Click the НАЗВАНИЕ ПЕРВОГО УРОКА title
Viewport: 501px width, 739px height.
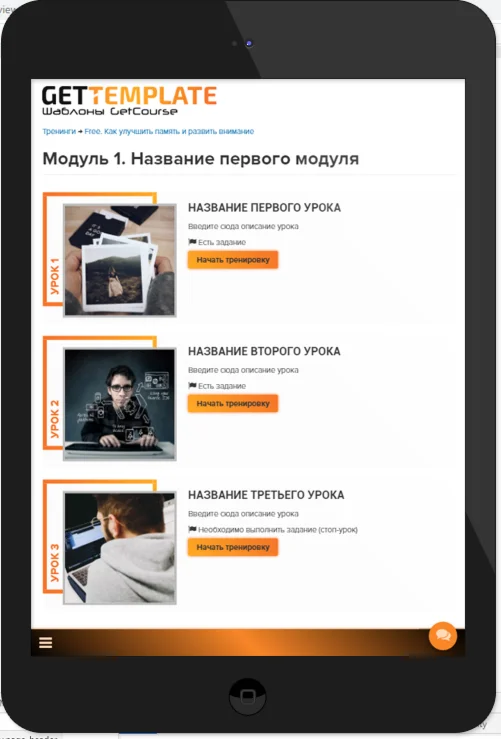[264, 208]
